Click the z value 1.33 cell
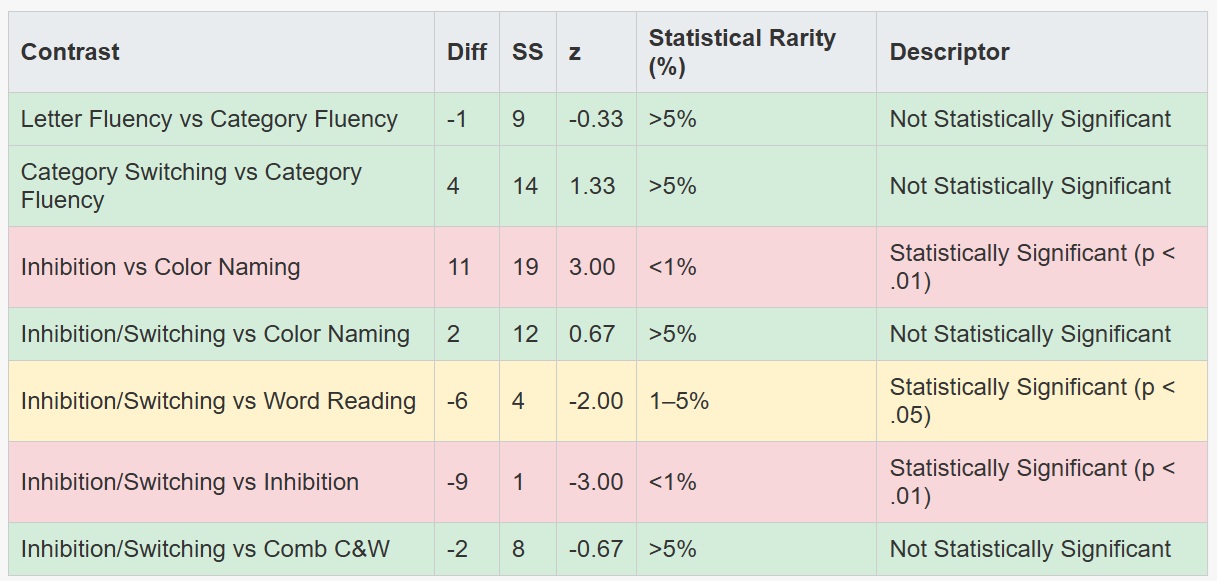 (592, 186)
